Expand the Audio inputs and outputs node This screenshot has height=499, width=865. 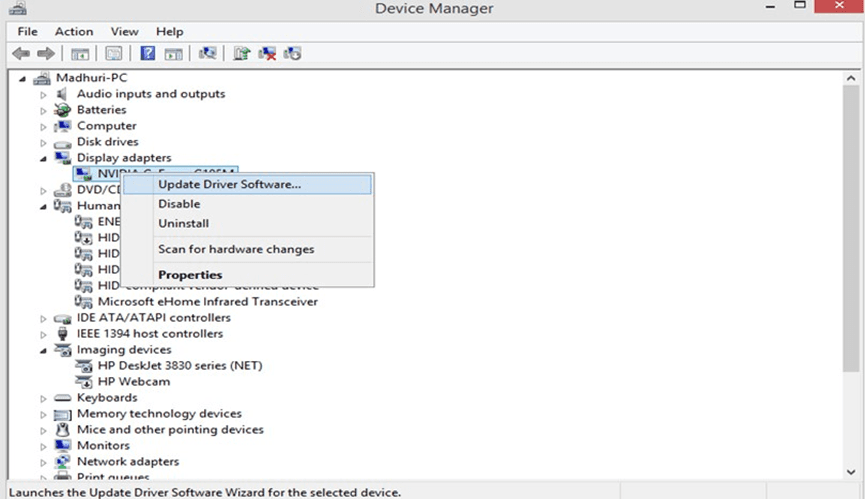point(43,95)
